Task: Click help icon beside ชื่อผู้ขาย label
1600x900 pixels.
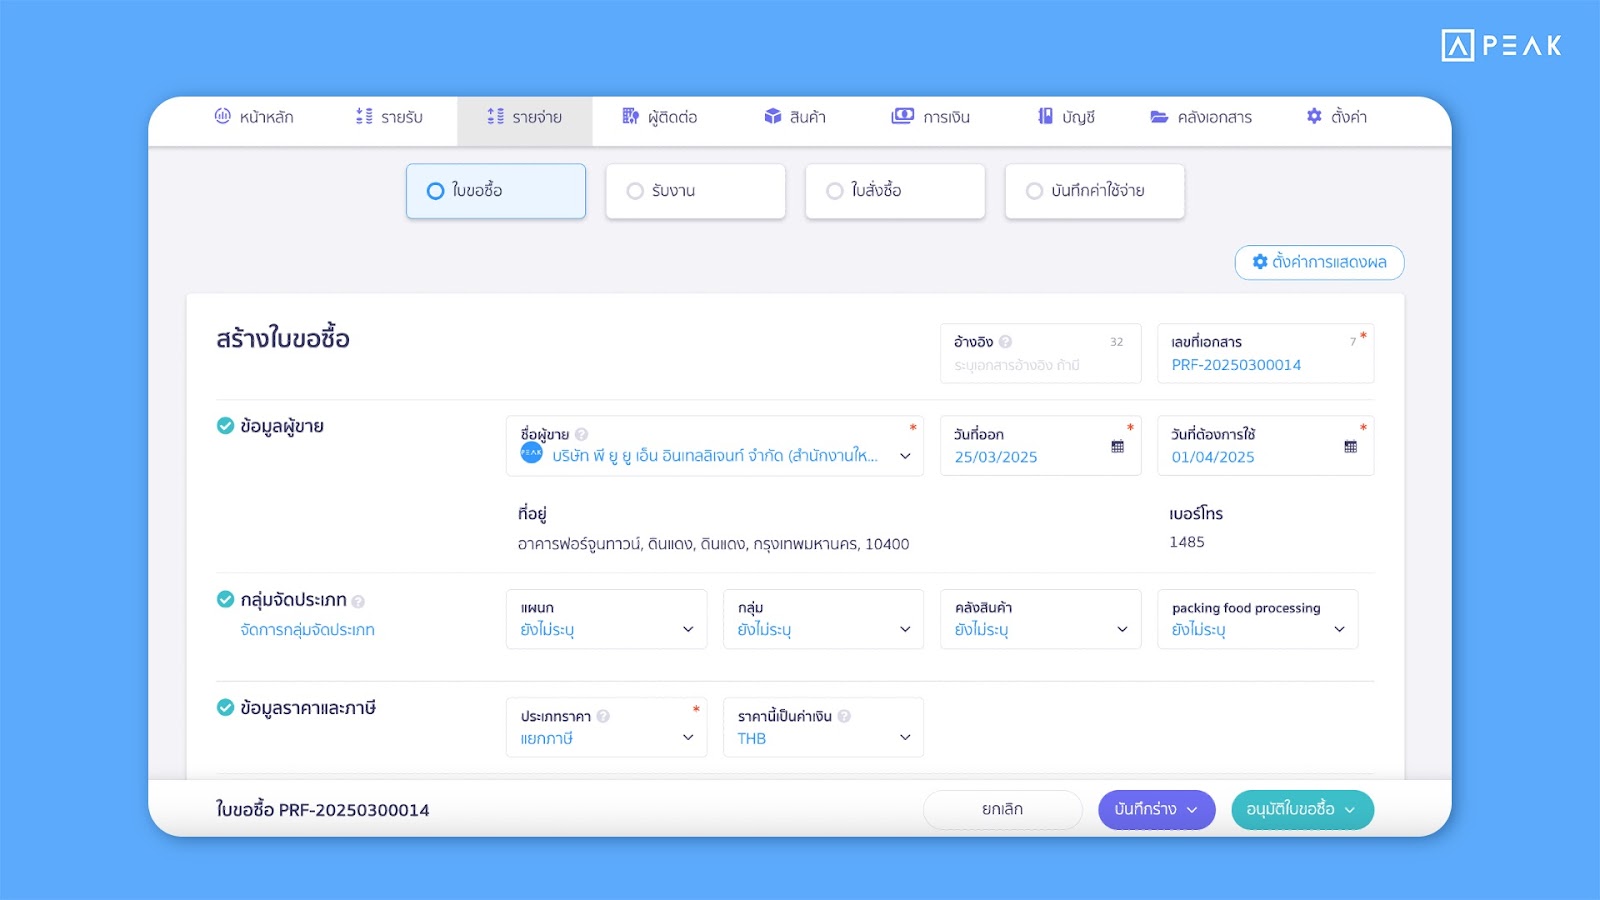Action: coord(582,435)
